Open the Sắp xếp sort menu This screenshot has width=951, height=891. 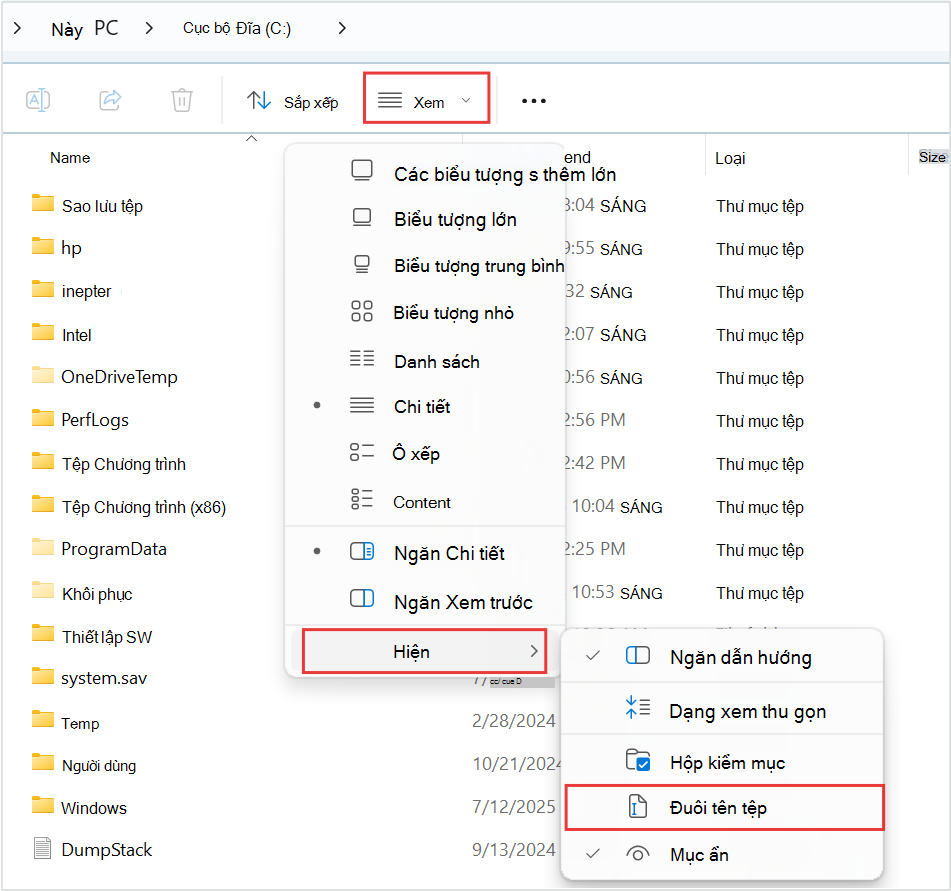(292, 101)
